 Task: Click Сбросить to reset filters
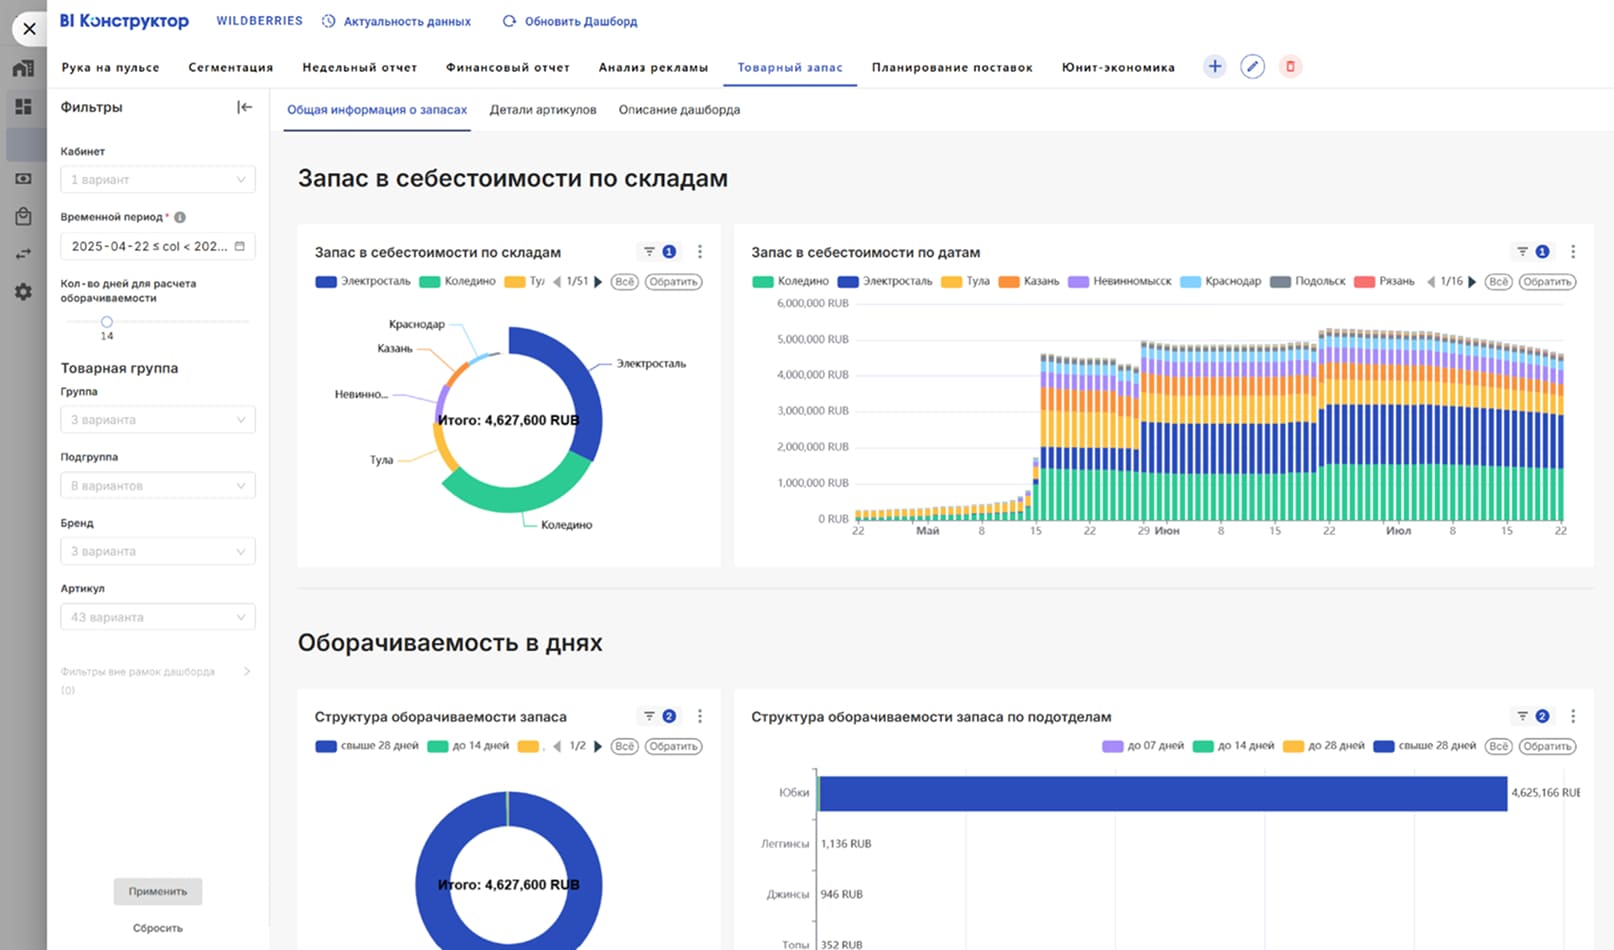point(158,928)
